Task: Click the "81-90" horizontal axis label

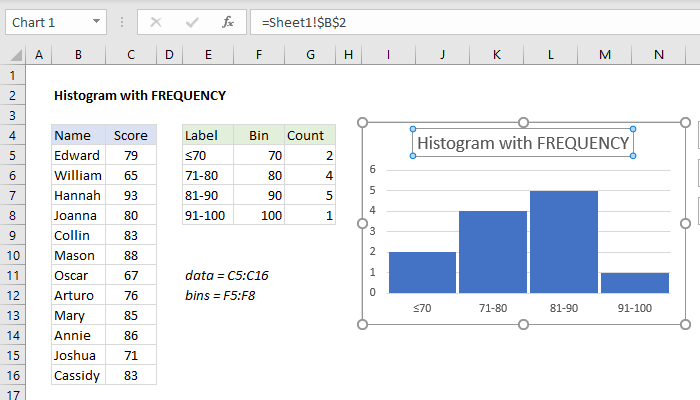Action: (x=564, y=308)
